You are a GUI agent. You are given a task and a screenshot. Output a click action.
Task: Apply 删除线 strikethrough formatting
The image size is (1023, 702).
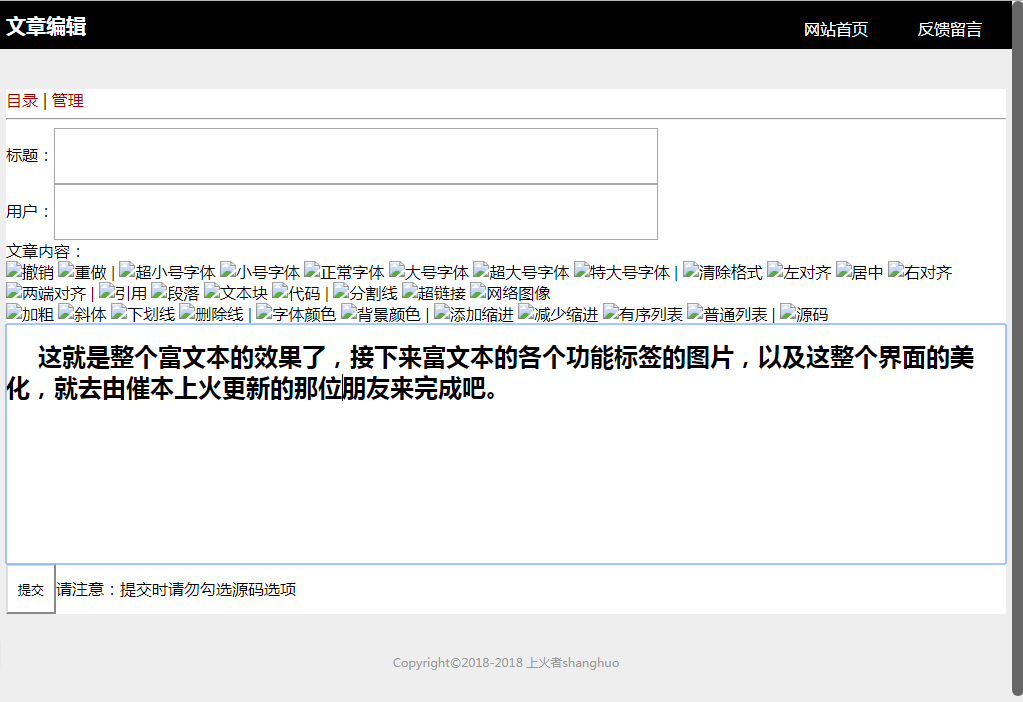click(x=211, y=314)
